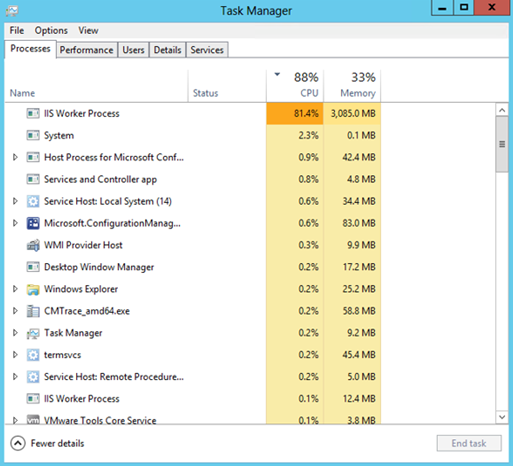Expand Host Process for Microsoft Conf row
The width and height of the screenshot is (513, 466).
(15, 157)
